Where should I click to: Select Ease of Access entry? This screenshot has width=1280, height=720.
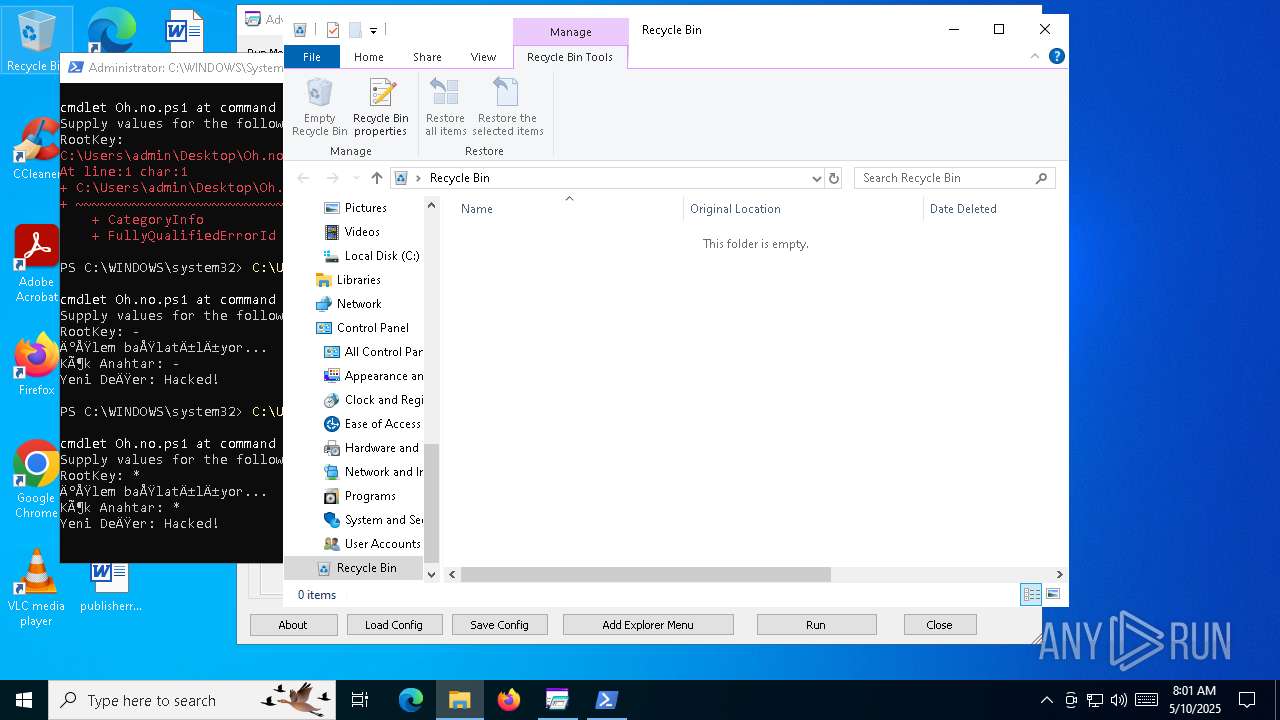(383, 424)
